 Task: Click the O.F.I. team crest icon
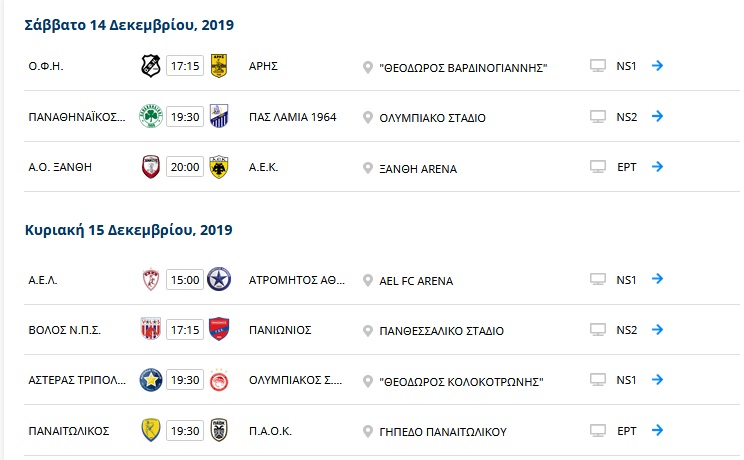click(x=151, y=66)
